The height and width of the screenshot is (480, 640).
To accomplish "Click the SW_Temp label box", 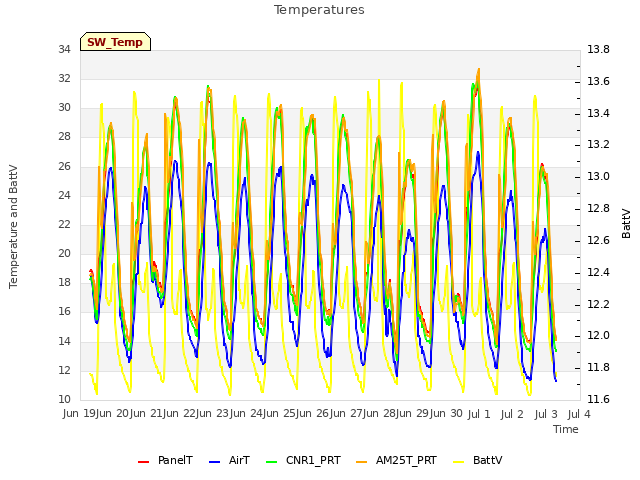I will click(116, 42).
